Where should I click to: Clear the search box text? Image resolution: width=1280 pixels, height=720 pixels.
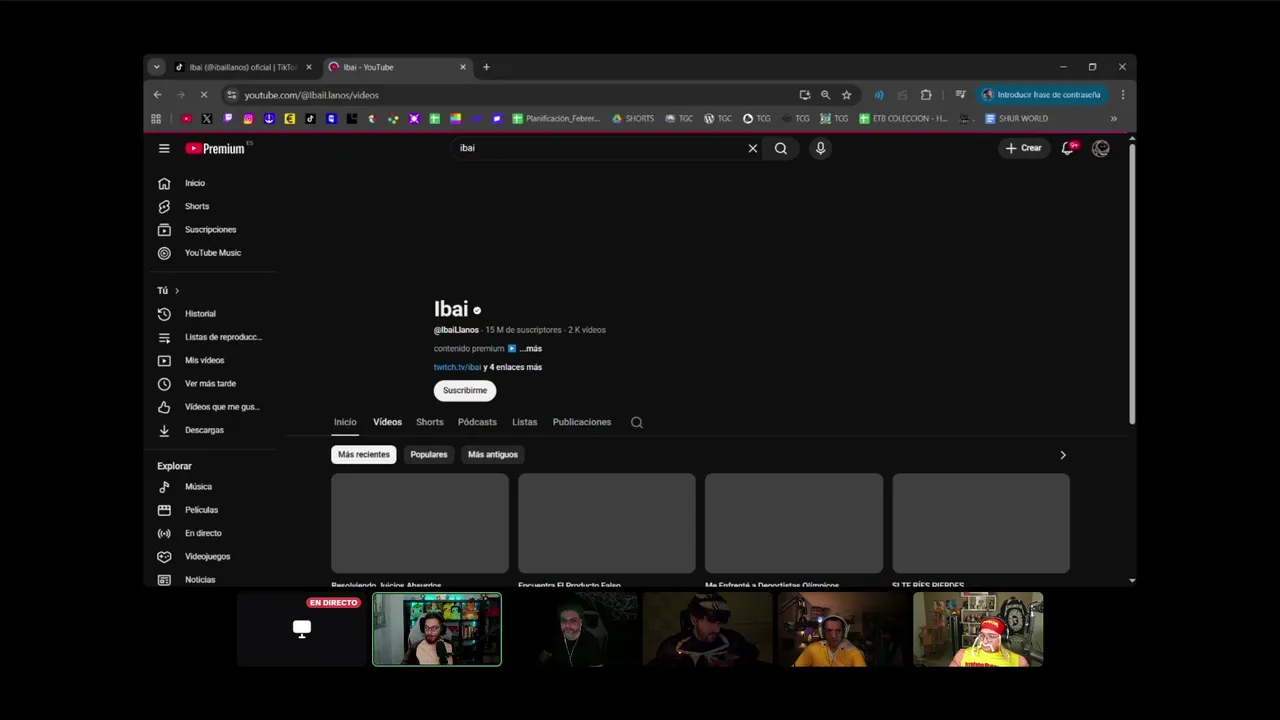[753, 148]
